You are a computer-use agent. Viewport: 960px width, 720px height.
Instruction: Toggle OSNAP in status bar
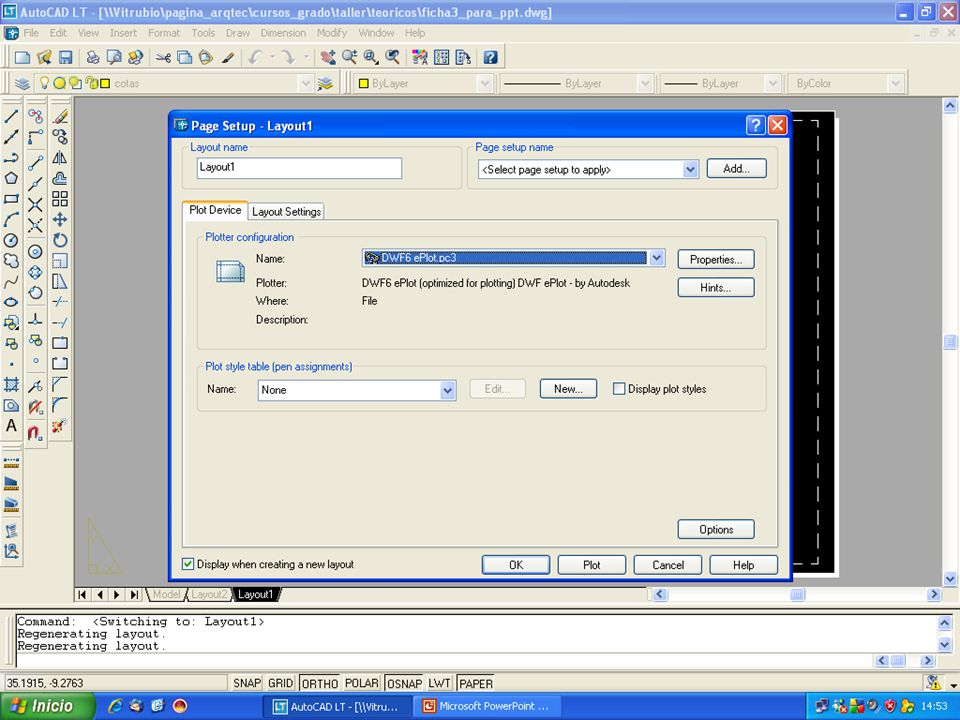pos(404,683)
